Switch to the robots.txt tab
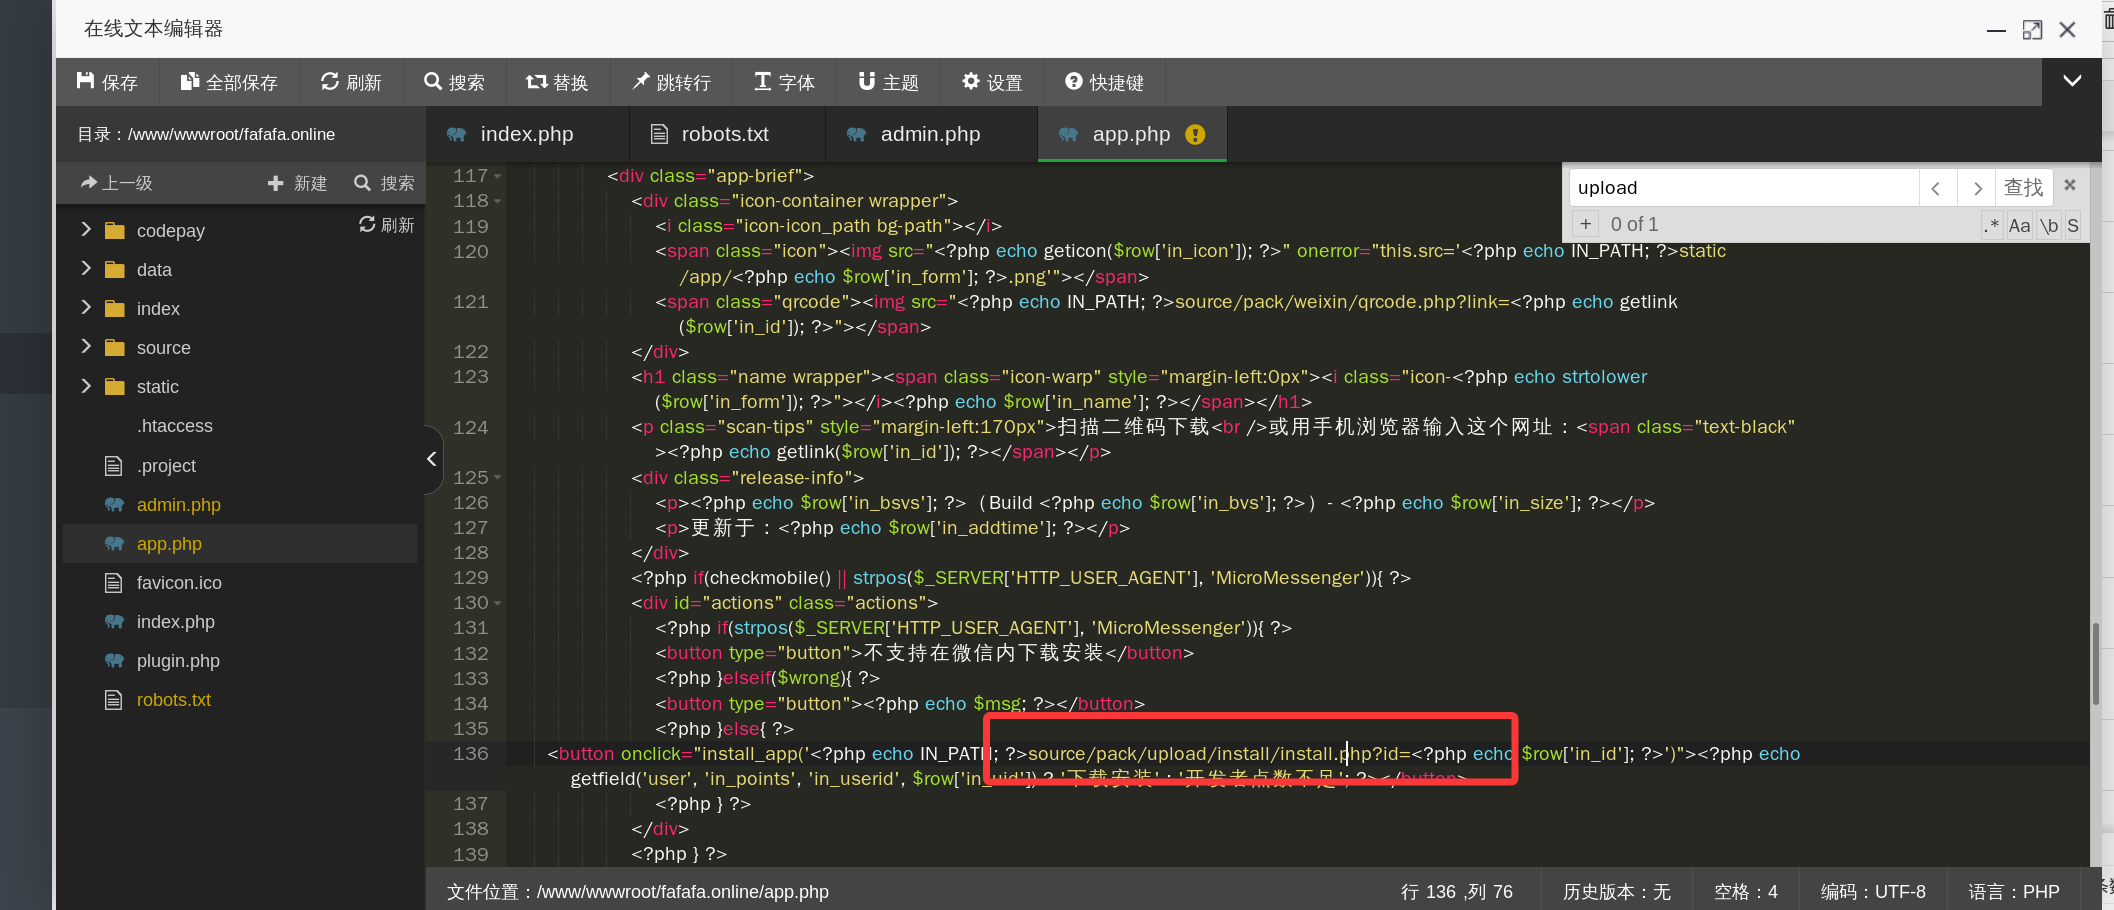 pyautogui.click(x=725, y=134)
